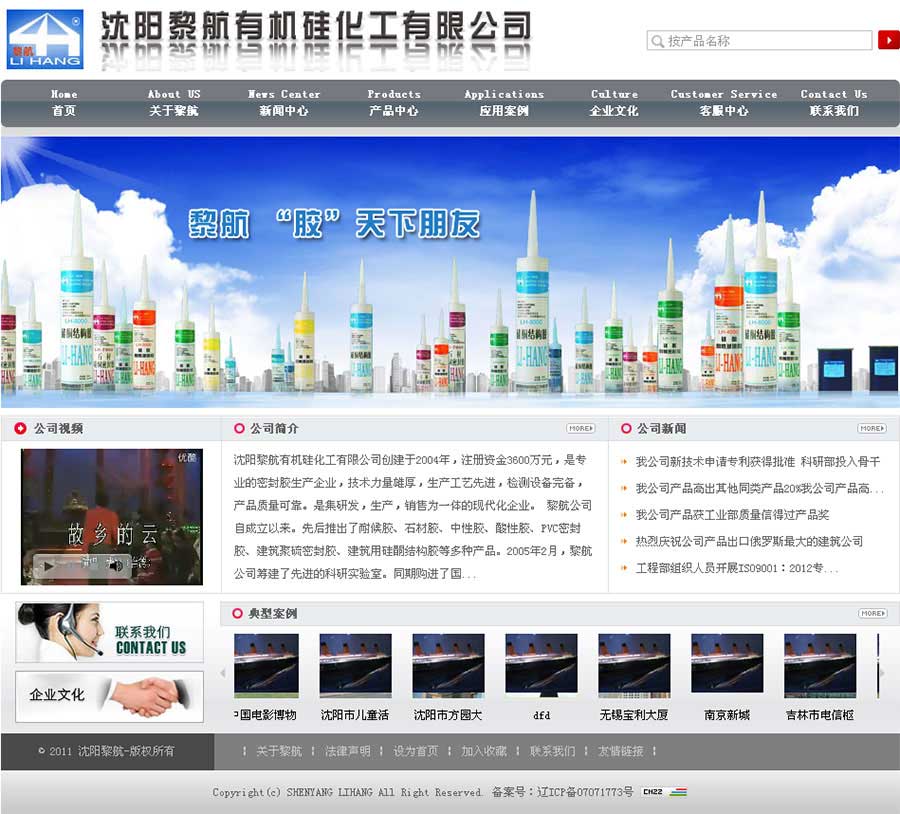The width and height of the screenshot is (900, 814).
Task: Open About US 关于黎航 in the top navigation
Action: pyautogui.click(x=174, y=103)
